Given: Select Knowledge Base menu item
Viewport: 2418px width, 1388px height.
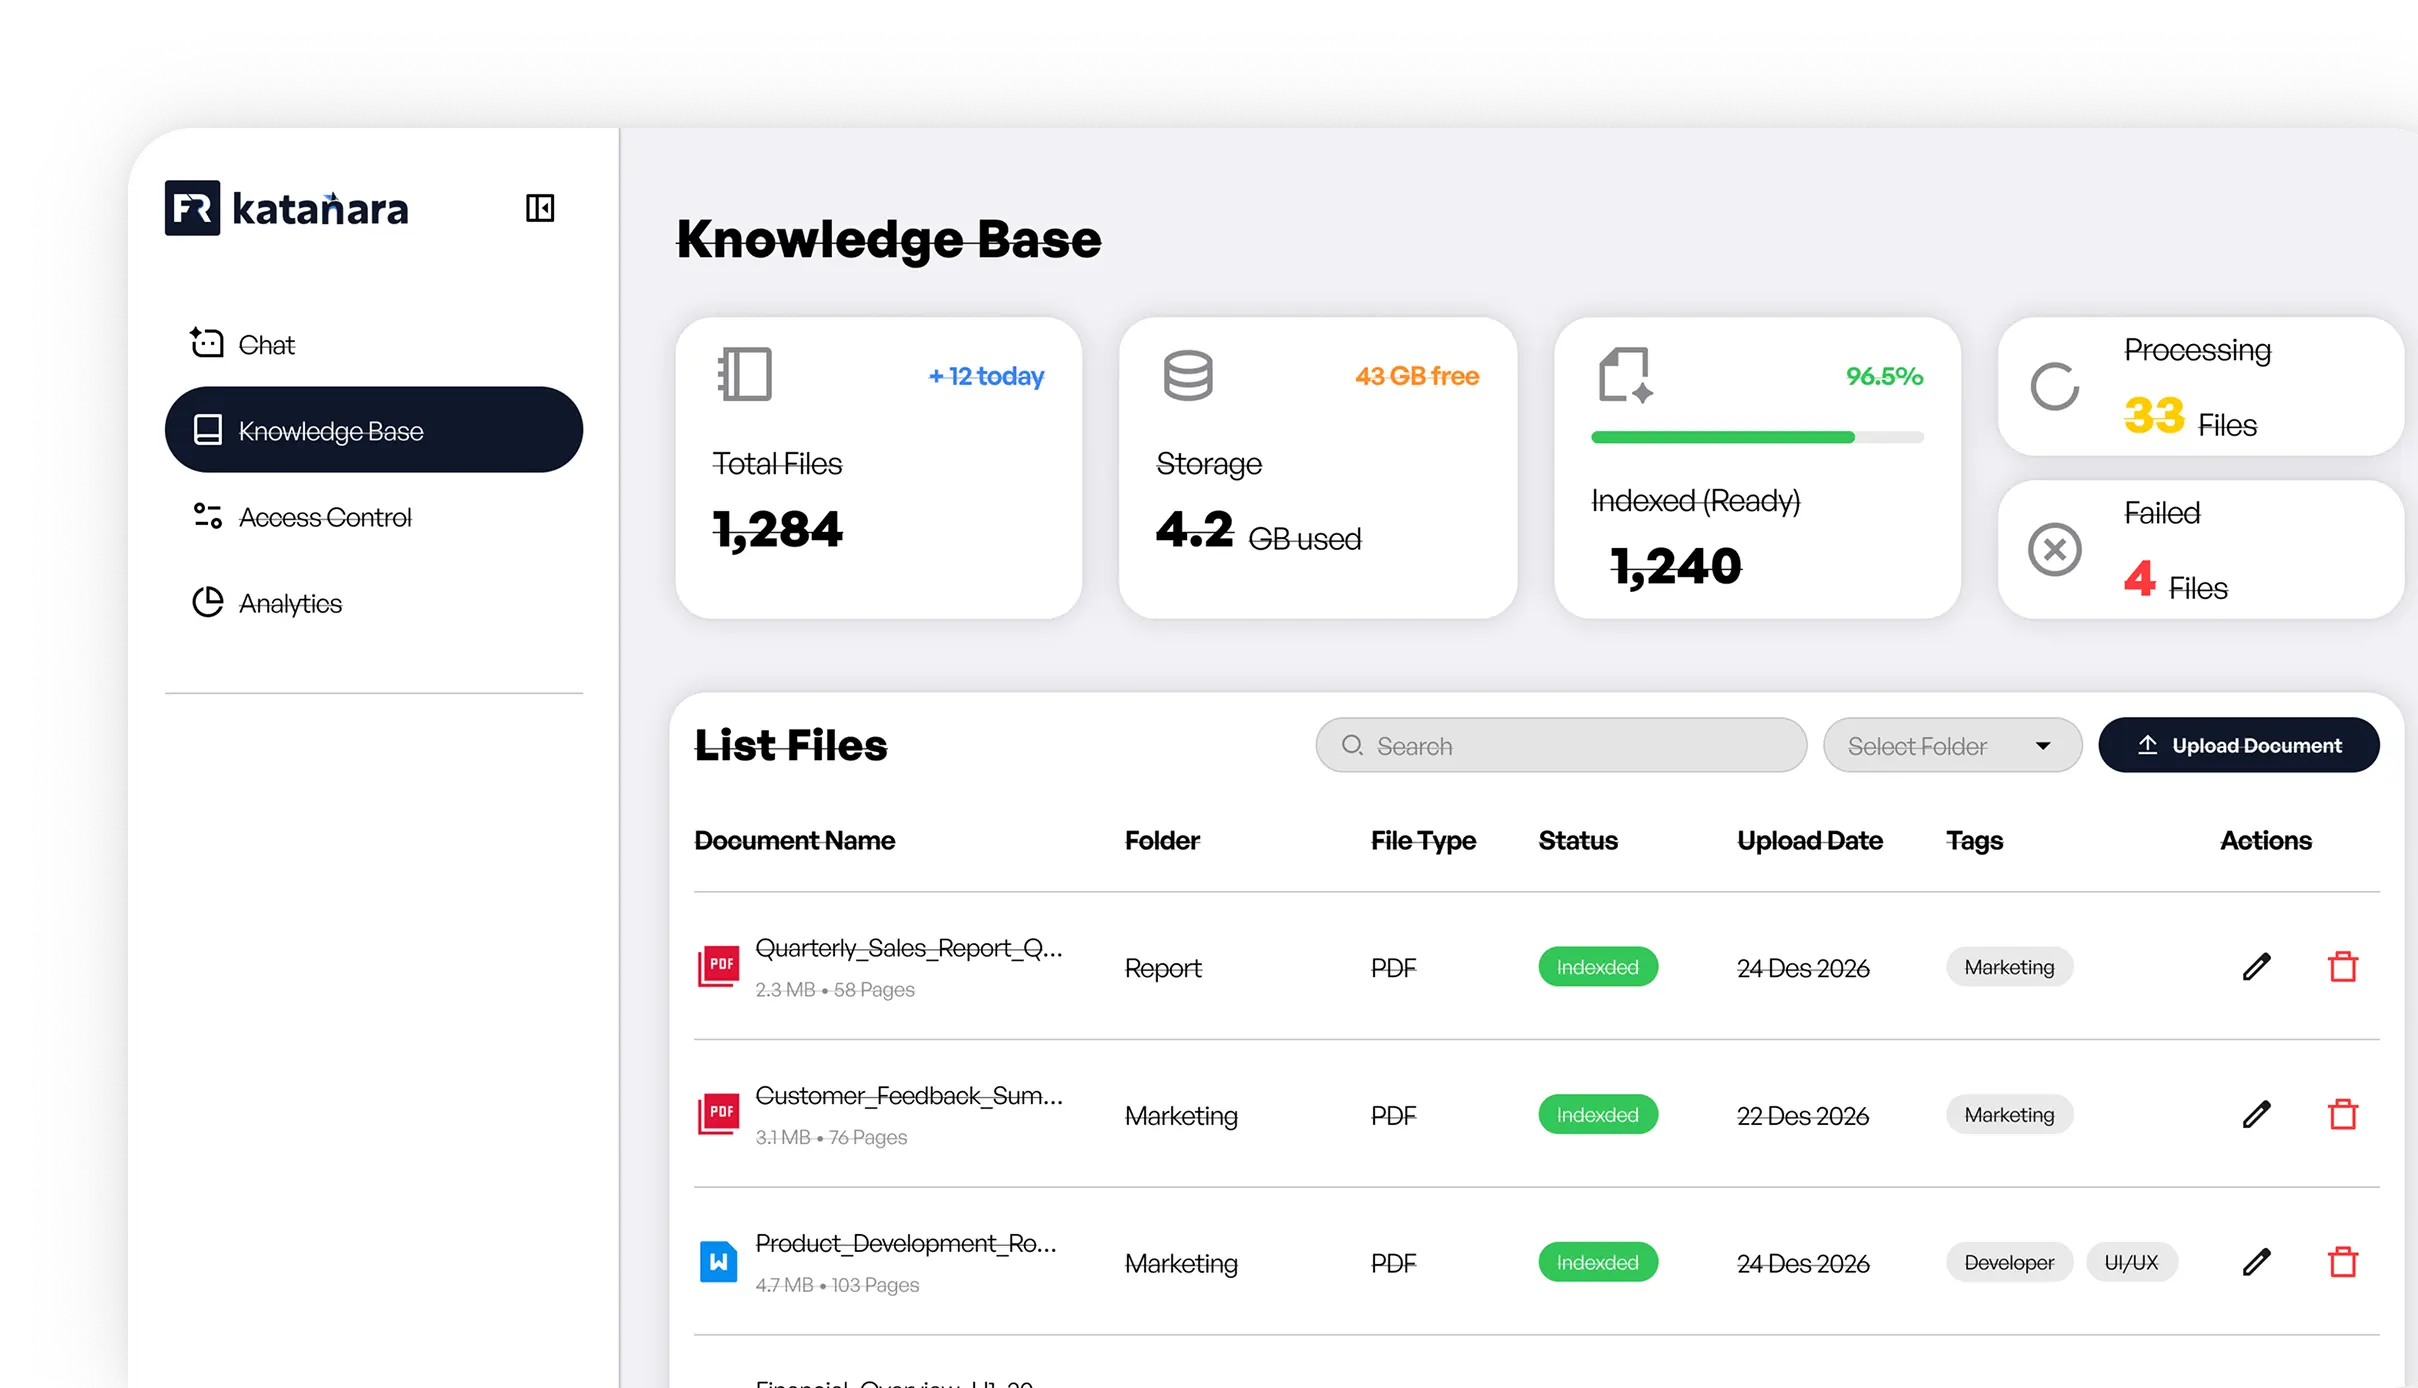Looking at the screenshot, I should pos(374,430).
